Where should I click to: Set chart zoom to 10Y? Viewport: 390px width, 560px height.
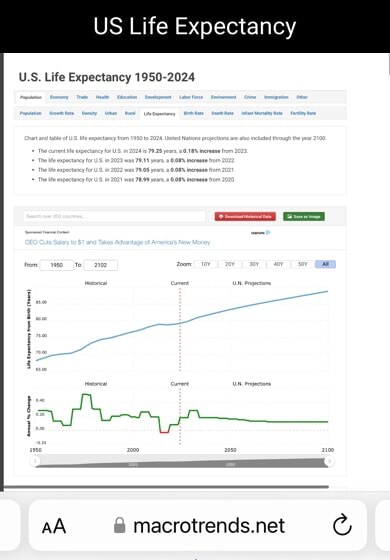[x=206, y=264]
